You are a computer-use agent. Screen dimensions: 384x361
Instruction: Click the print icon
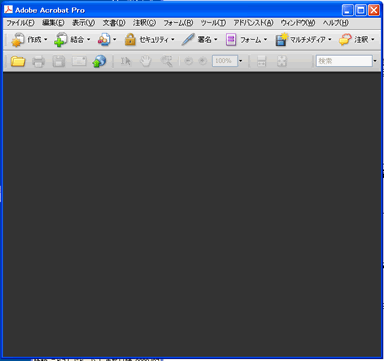point(38,61)
